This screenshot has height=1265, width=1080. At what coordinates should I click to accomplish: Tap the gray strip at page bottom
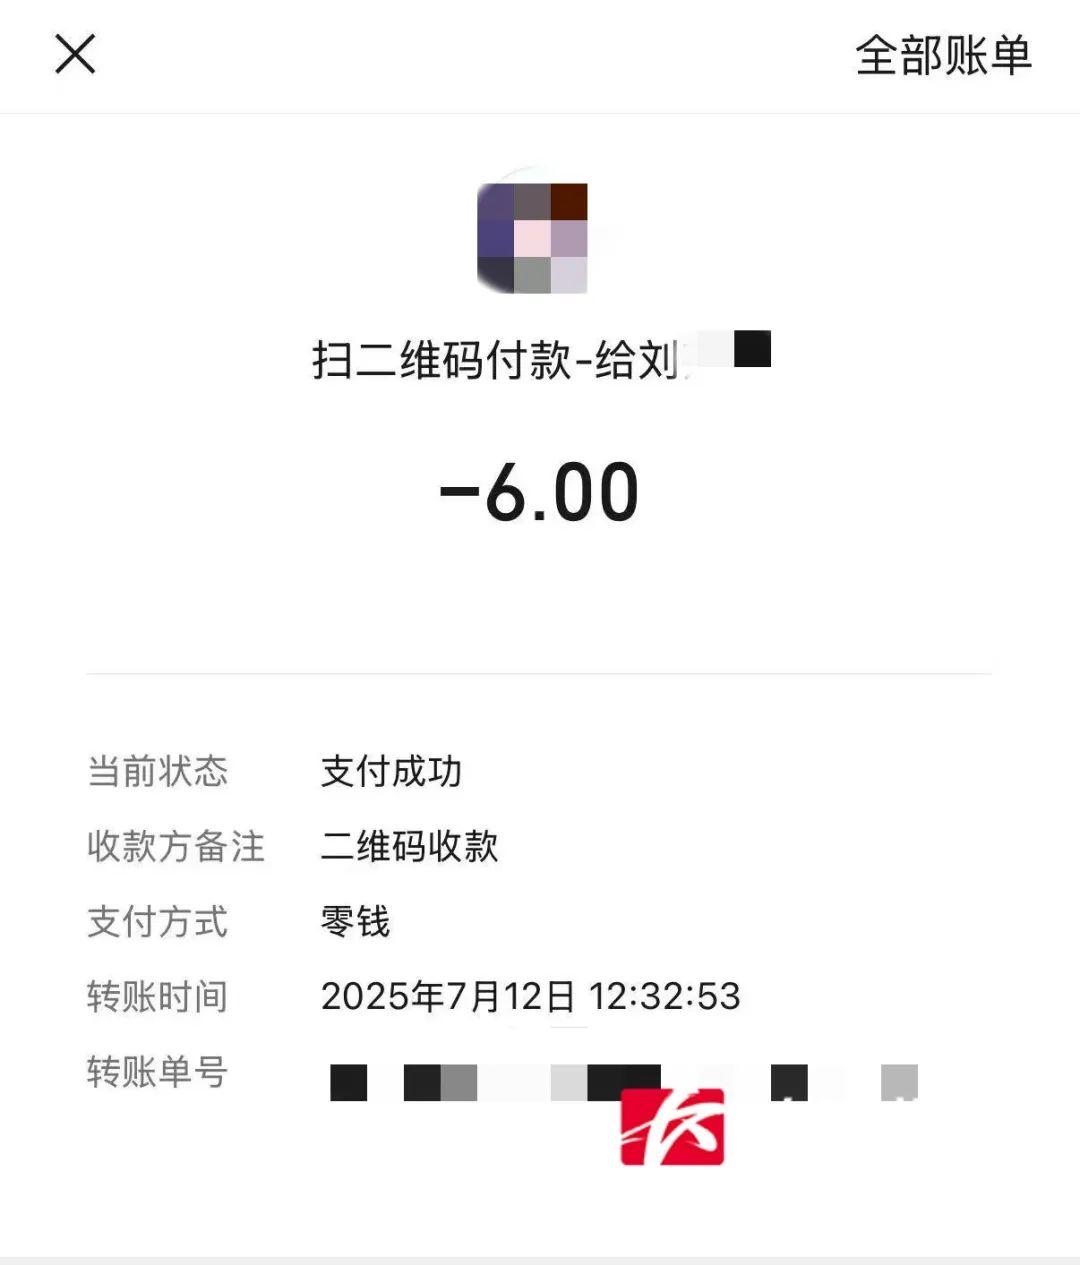pyautogui.click(x=540, y=1260)
